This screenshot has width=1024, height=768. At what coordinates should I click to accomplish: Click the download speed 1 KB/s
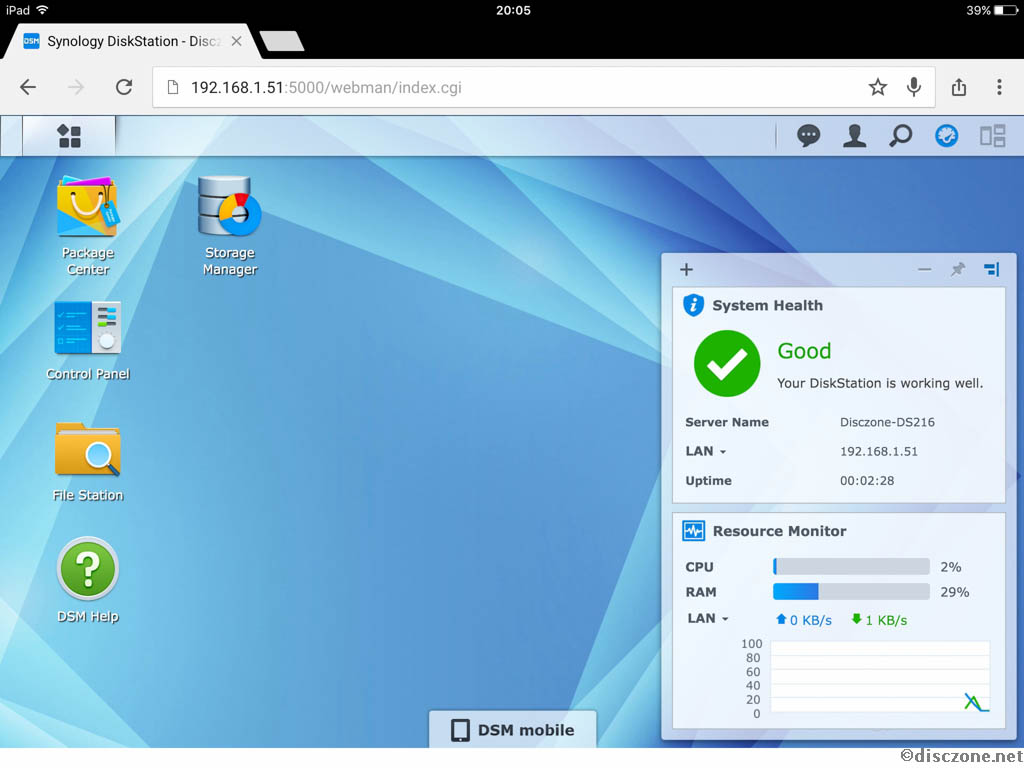coord(879,620)
